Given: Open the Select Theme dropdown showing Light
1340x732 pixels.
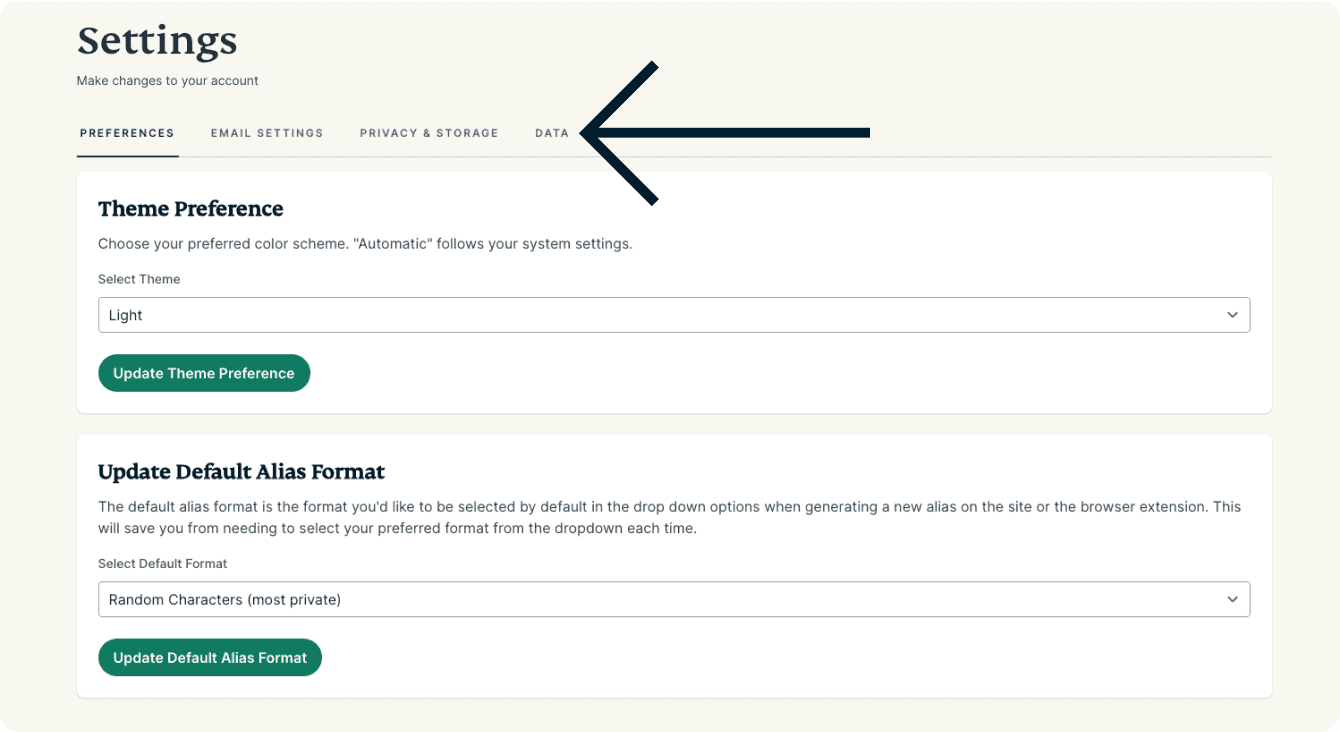Looking at the screenshot, I should [673, 315].
